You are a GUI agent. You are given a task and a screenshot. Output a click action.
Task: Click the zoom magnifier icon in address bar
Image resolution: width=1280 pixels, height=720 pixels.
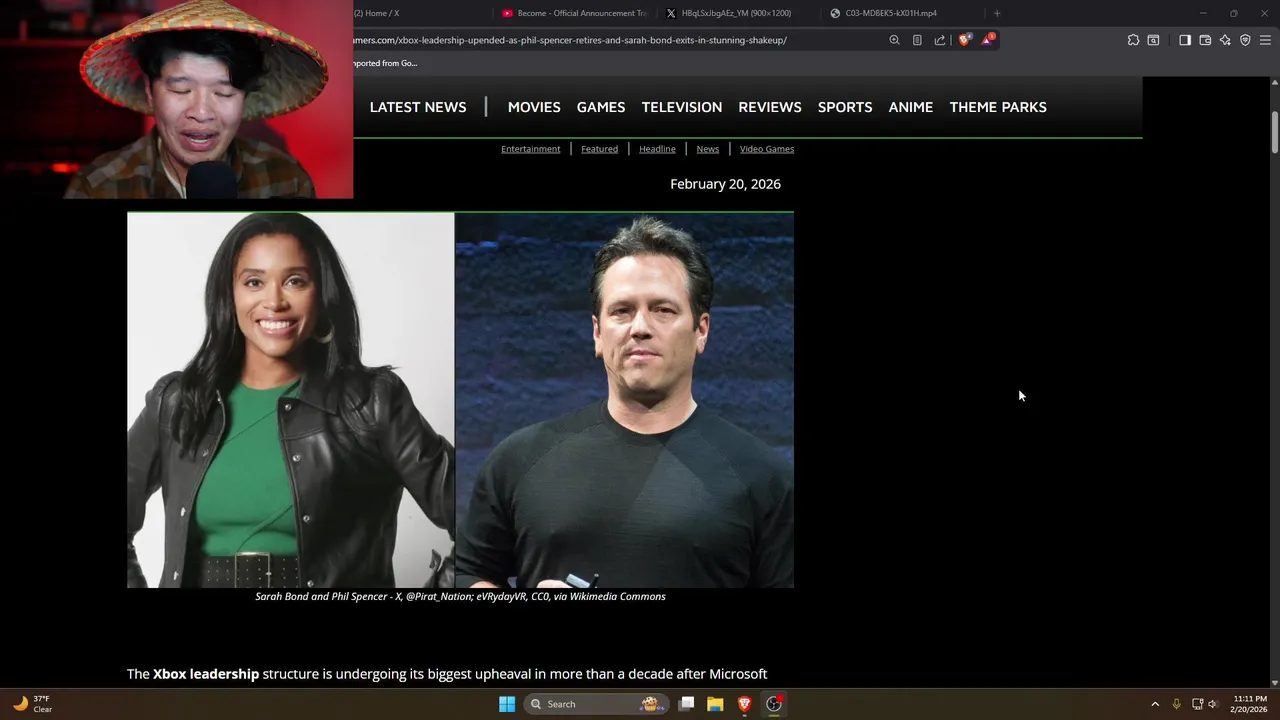click(894, 40)
